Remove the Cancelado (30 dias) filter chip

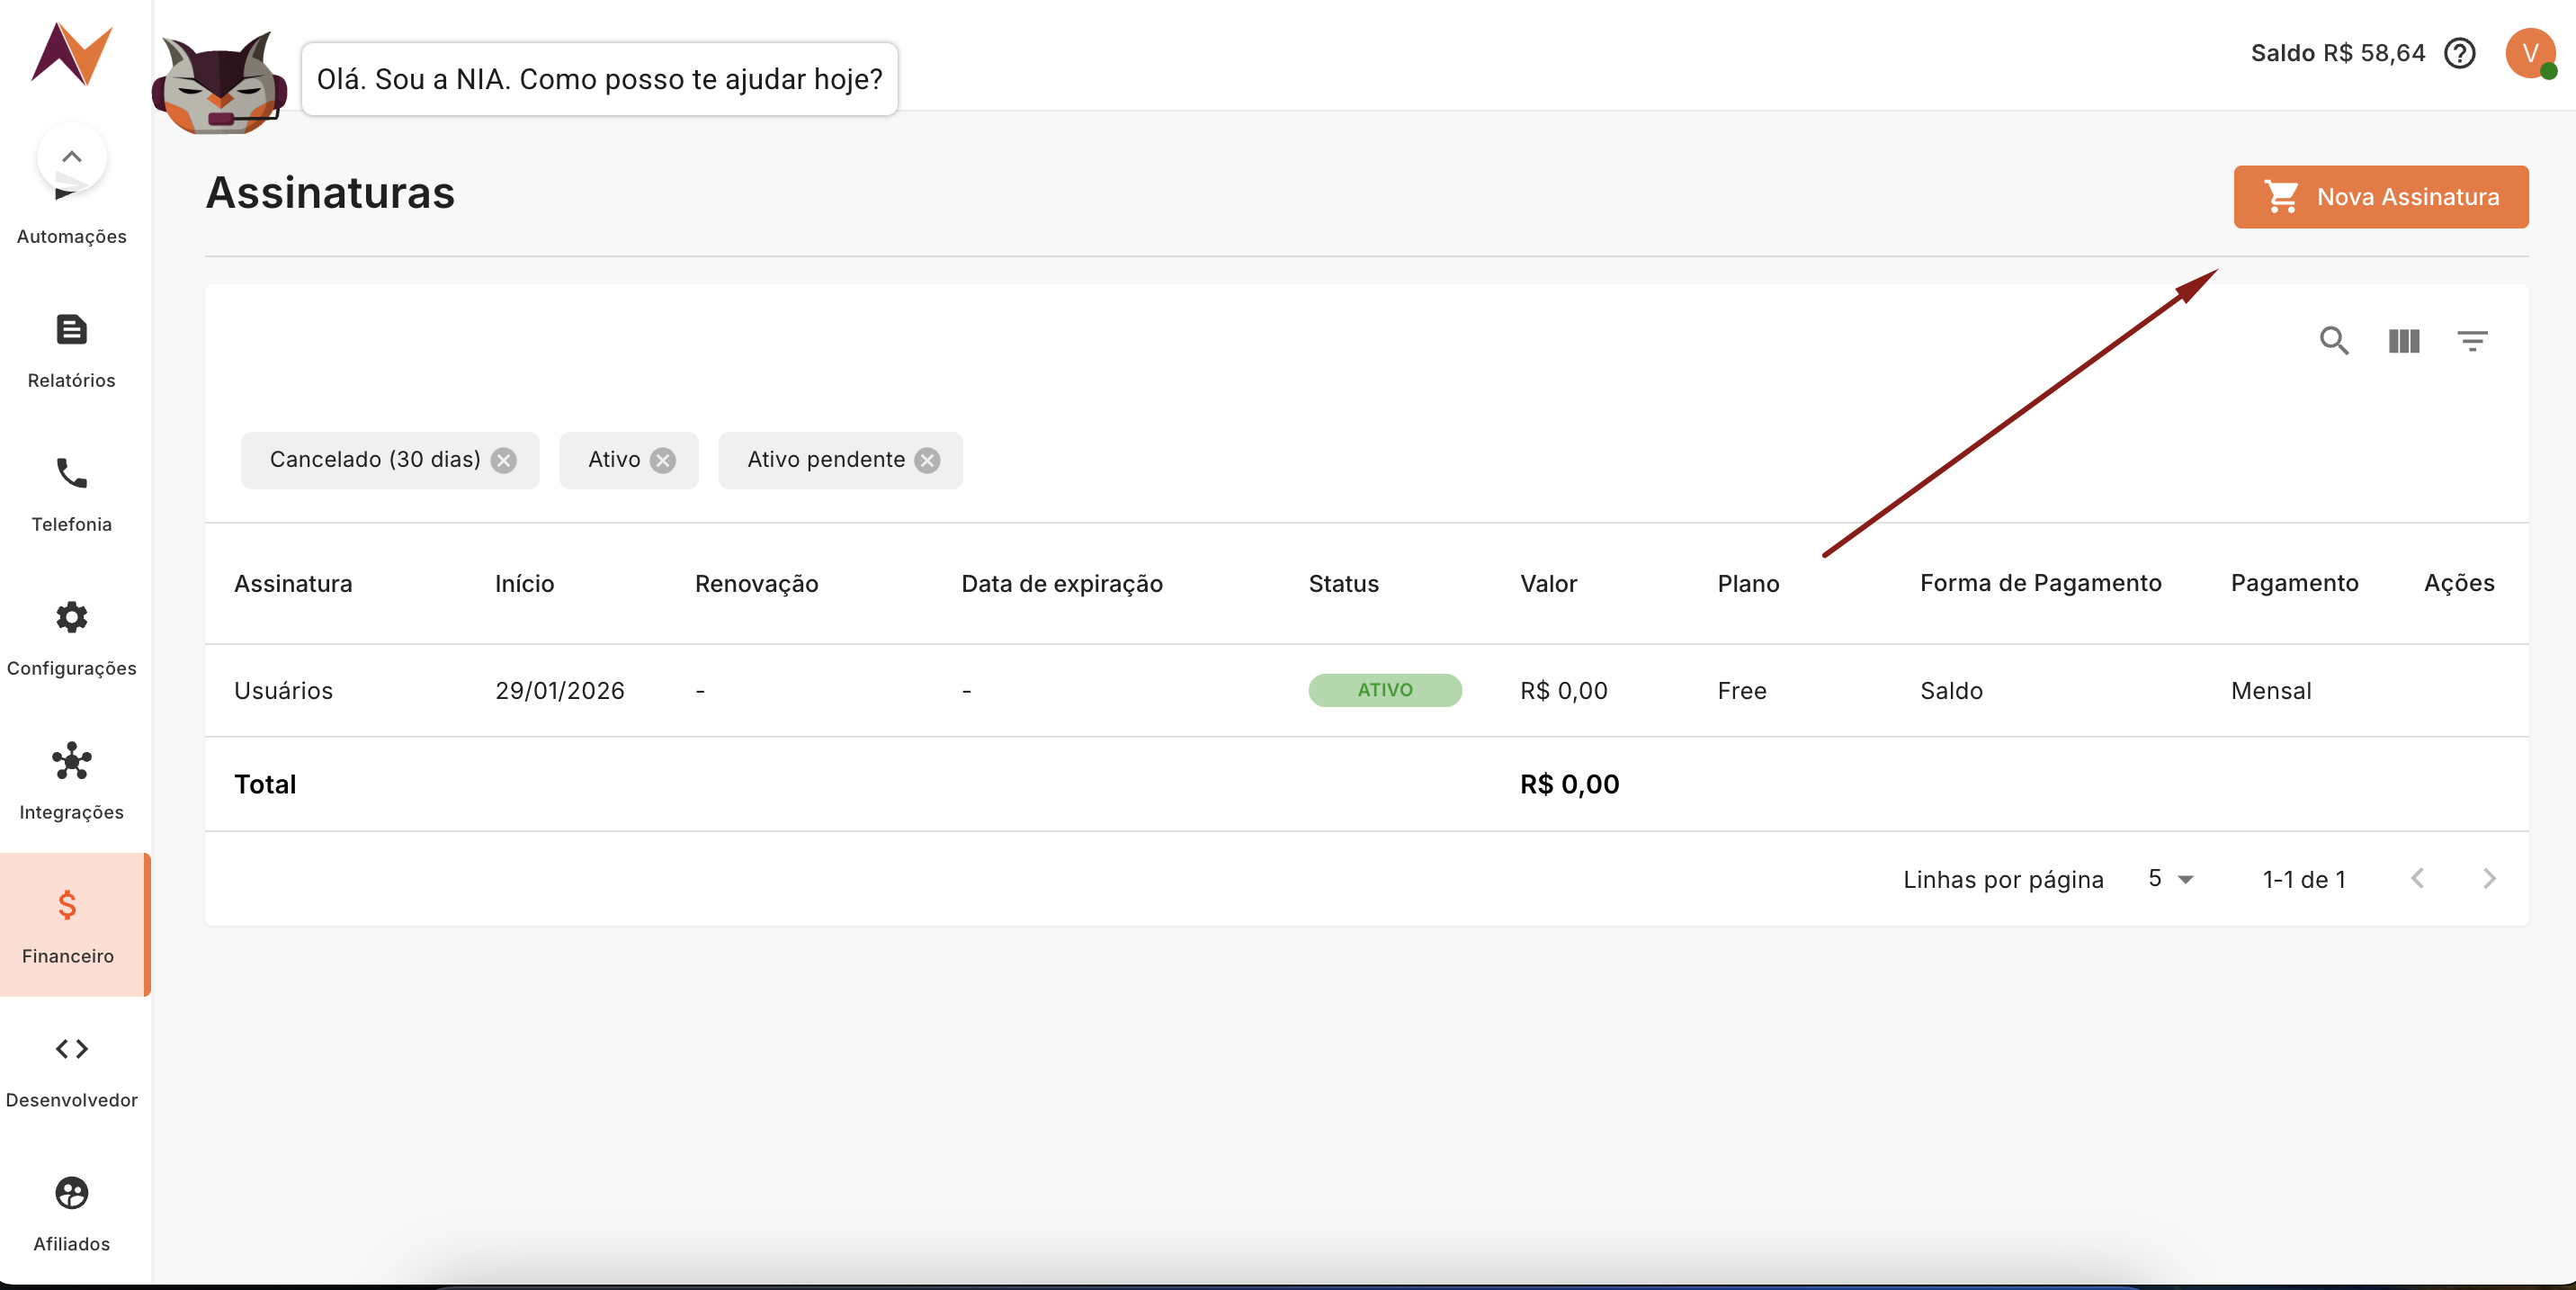504,460
